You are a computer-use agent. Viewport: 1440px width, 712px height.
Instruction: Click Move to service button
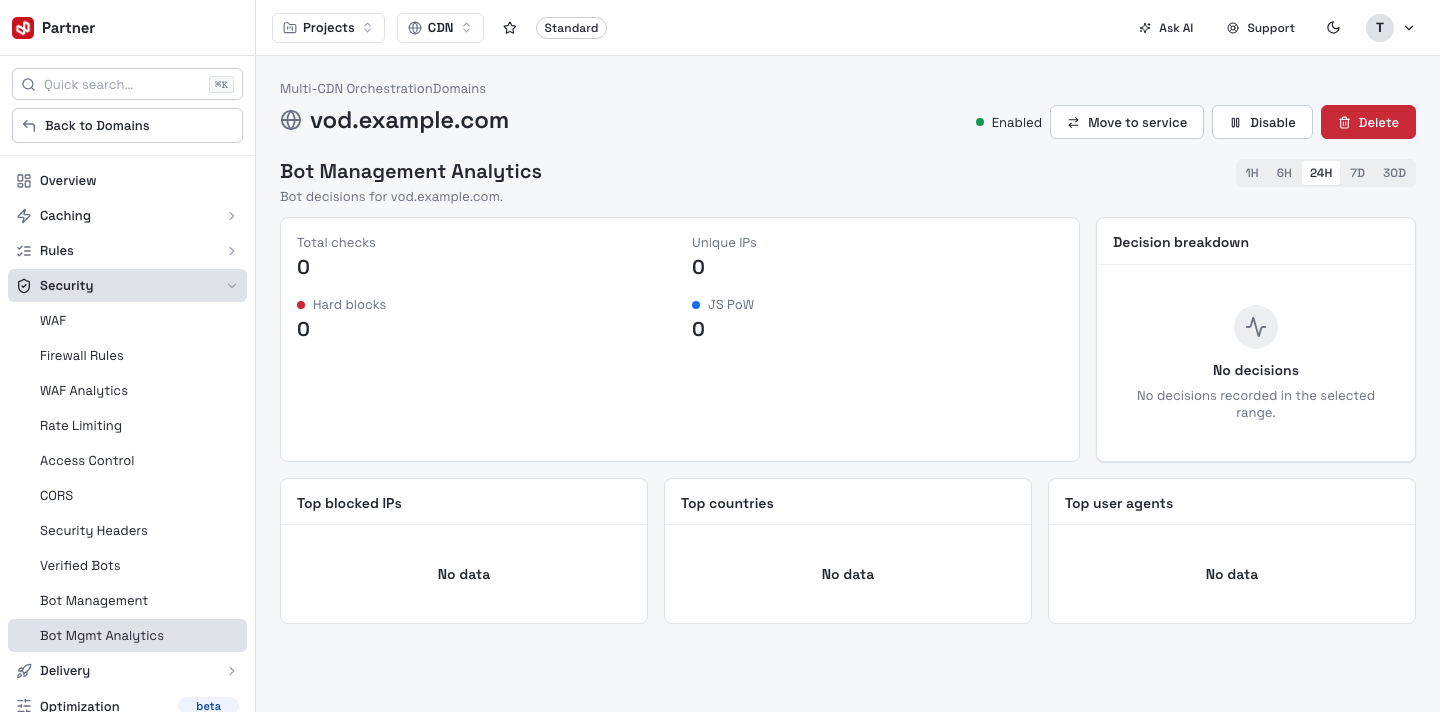pos(1127,122)
